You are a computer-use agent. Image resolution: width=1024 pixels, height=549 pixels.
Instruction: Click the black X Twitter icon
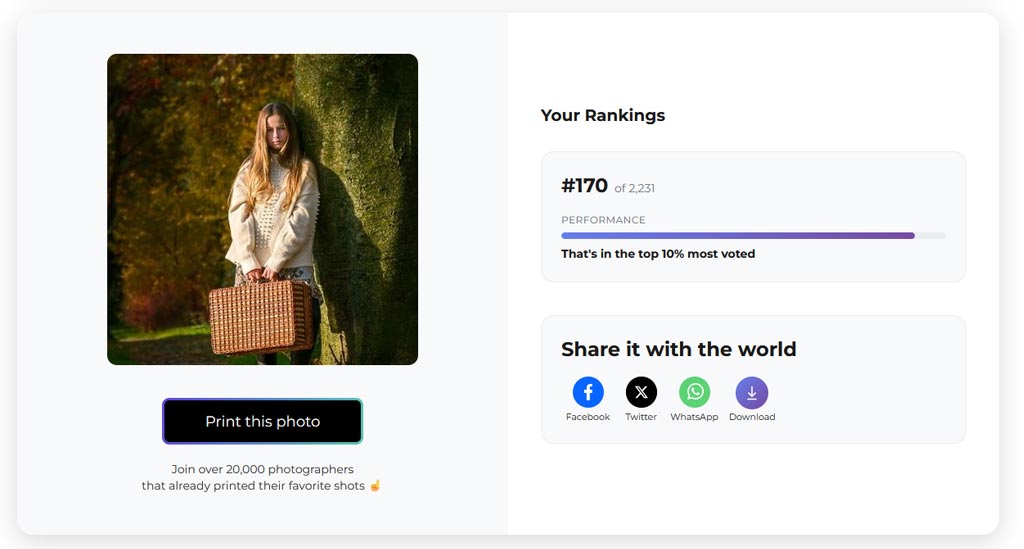641,392
